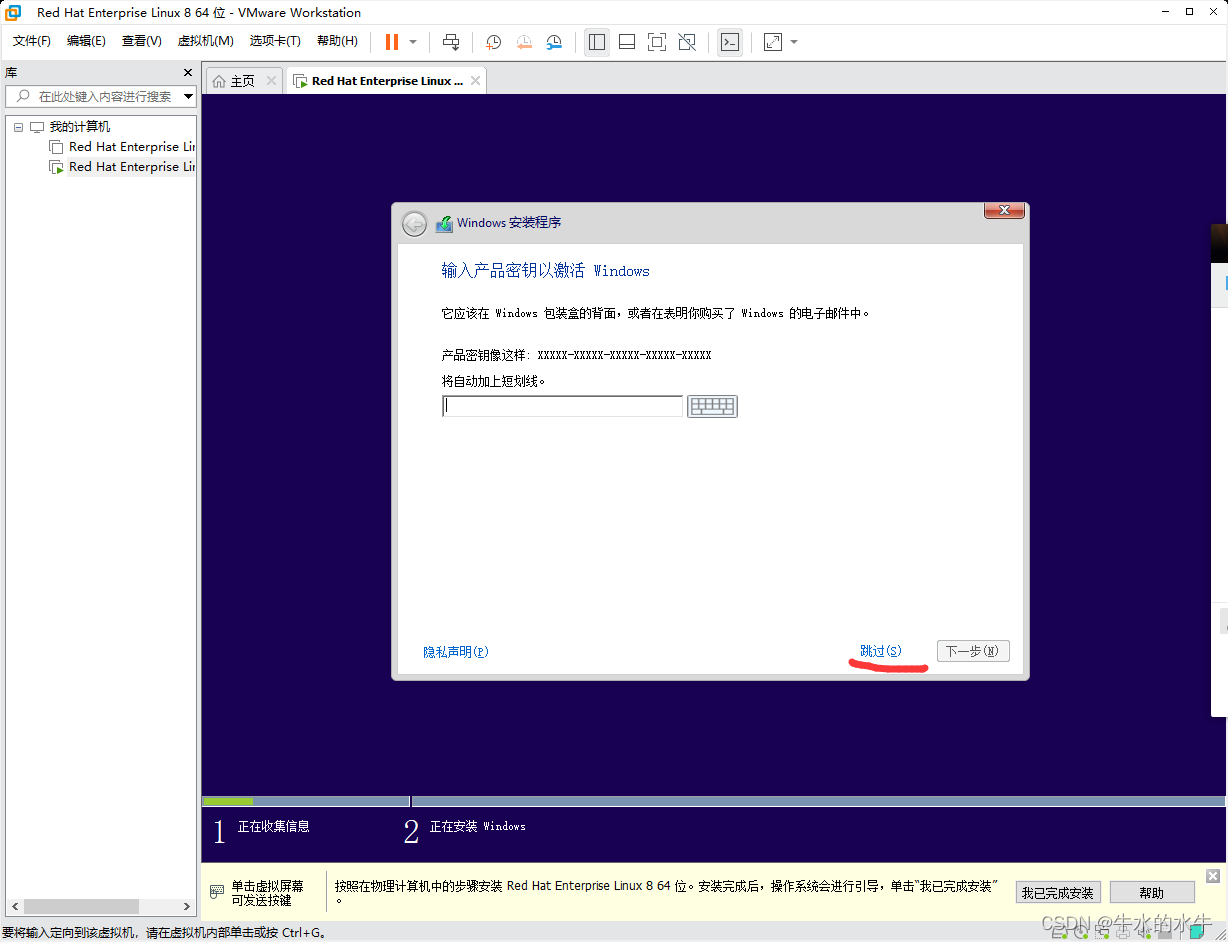Click the 跳过(S) skip link
Viewport: 1228px width, 942px height.
(x=880, y=652)
